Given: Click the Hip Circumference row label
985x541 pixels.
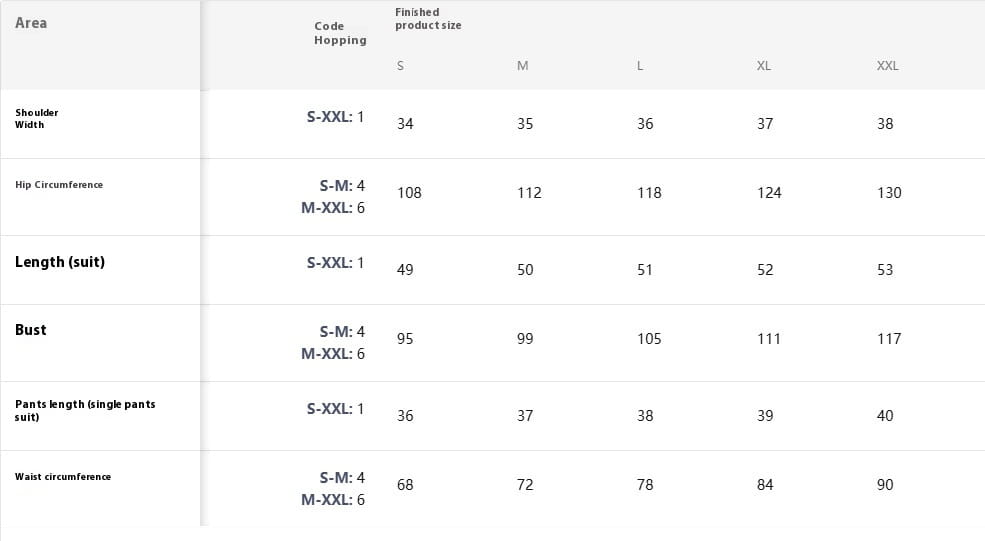Looking at the screenshot, I should [59, 185].
